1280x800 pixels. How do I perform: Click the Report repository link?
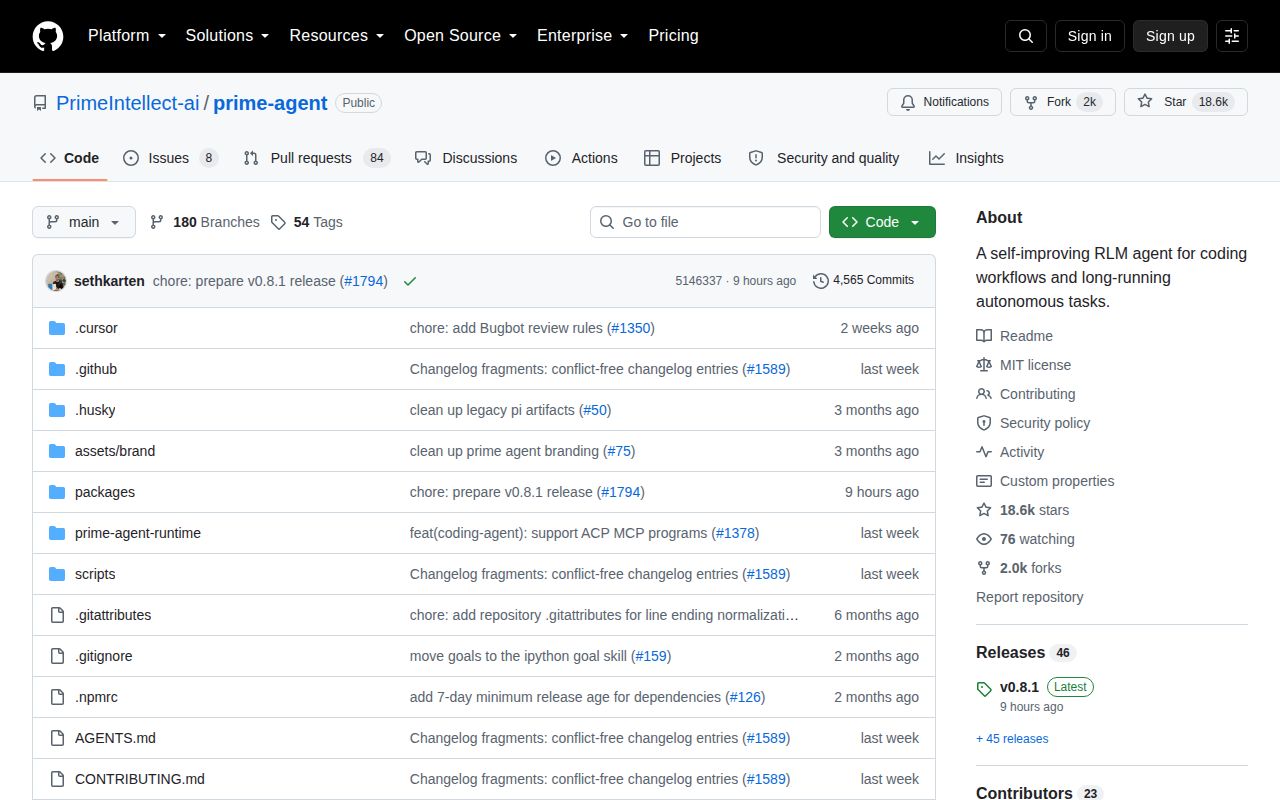[x=1029, y=597]
